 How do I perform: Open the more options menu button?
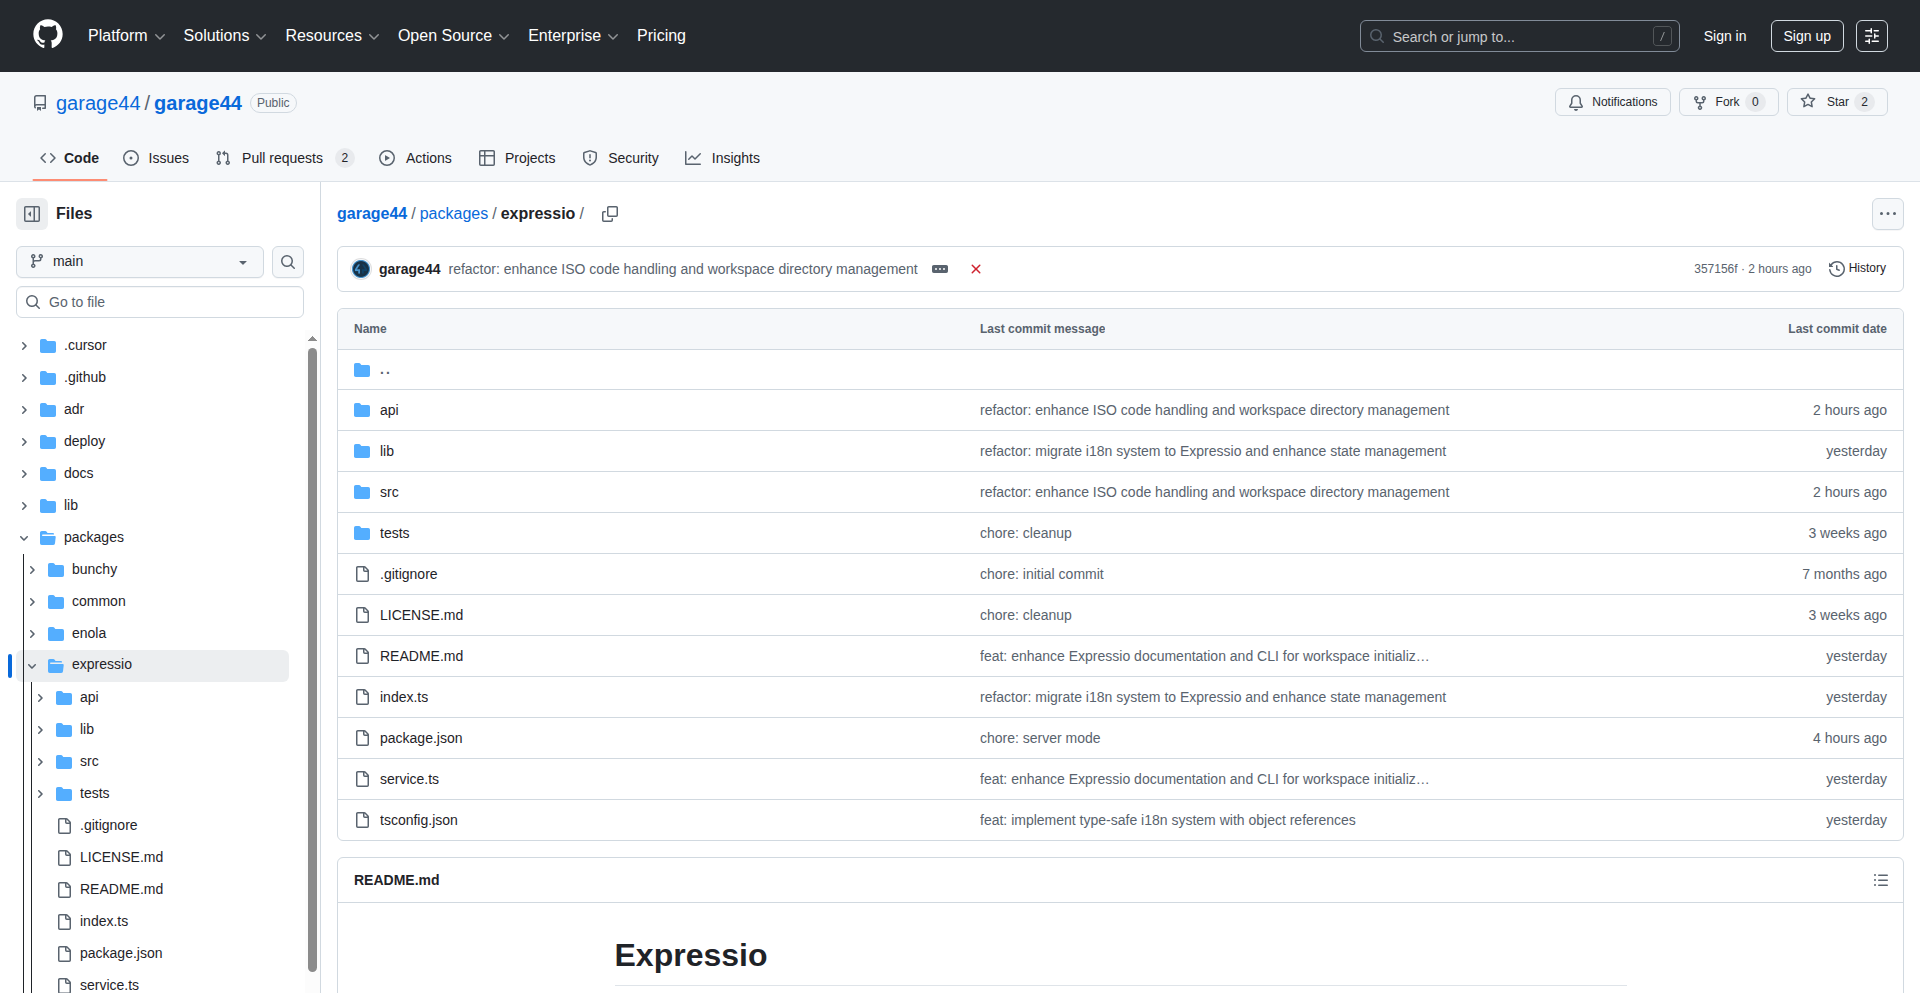[x=1887, y=214]
